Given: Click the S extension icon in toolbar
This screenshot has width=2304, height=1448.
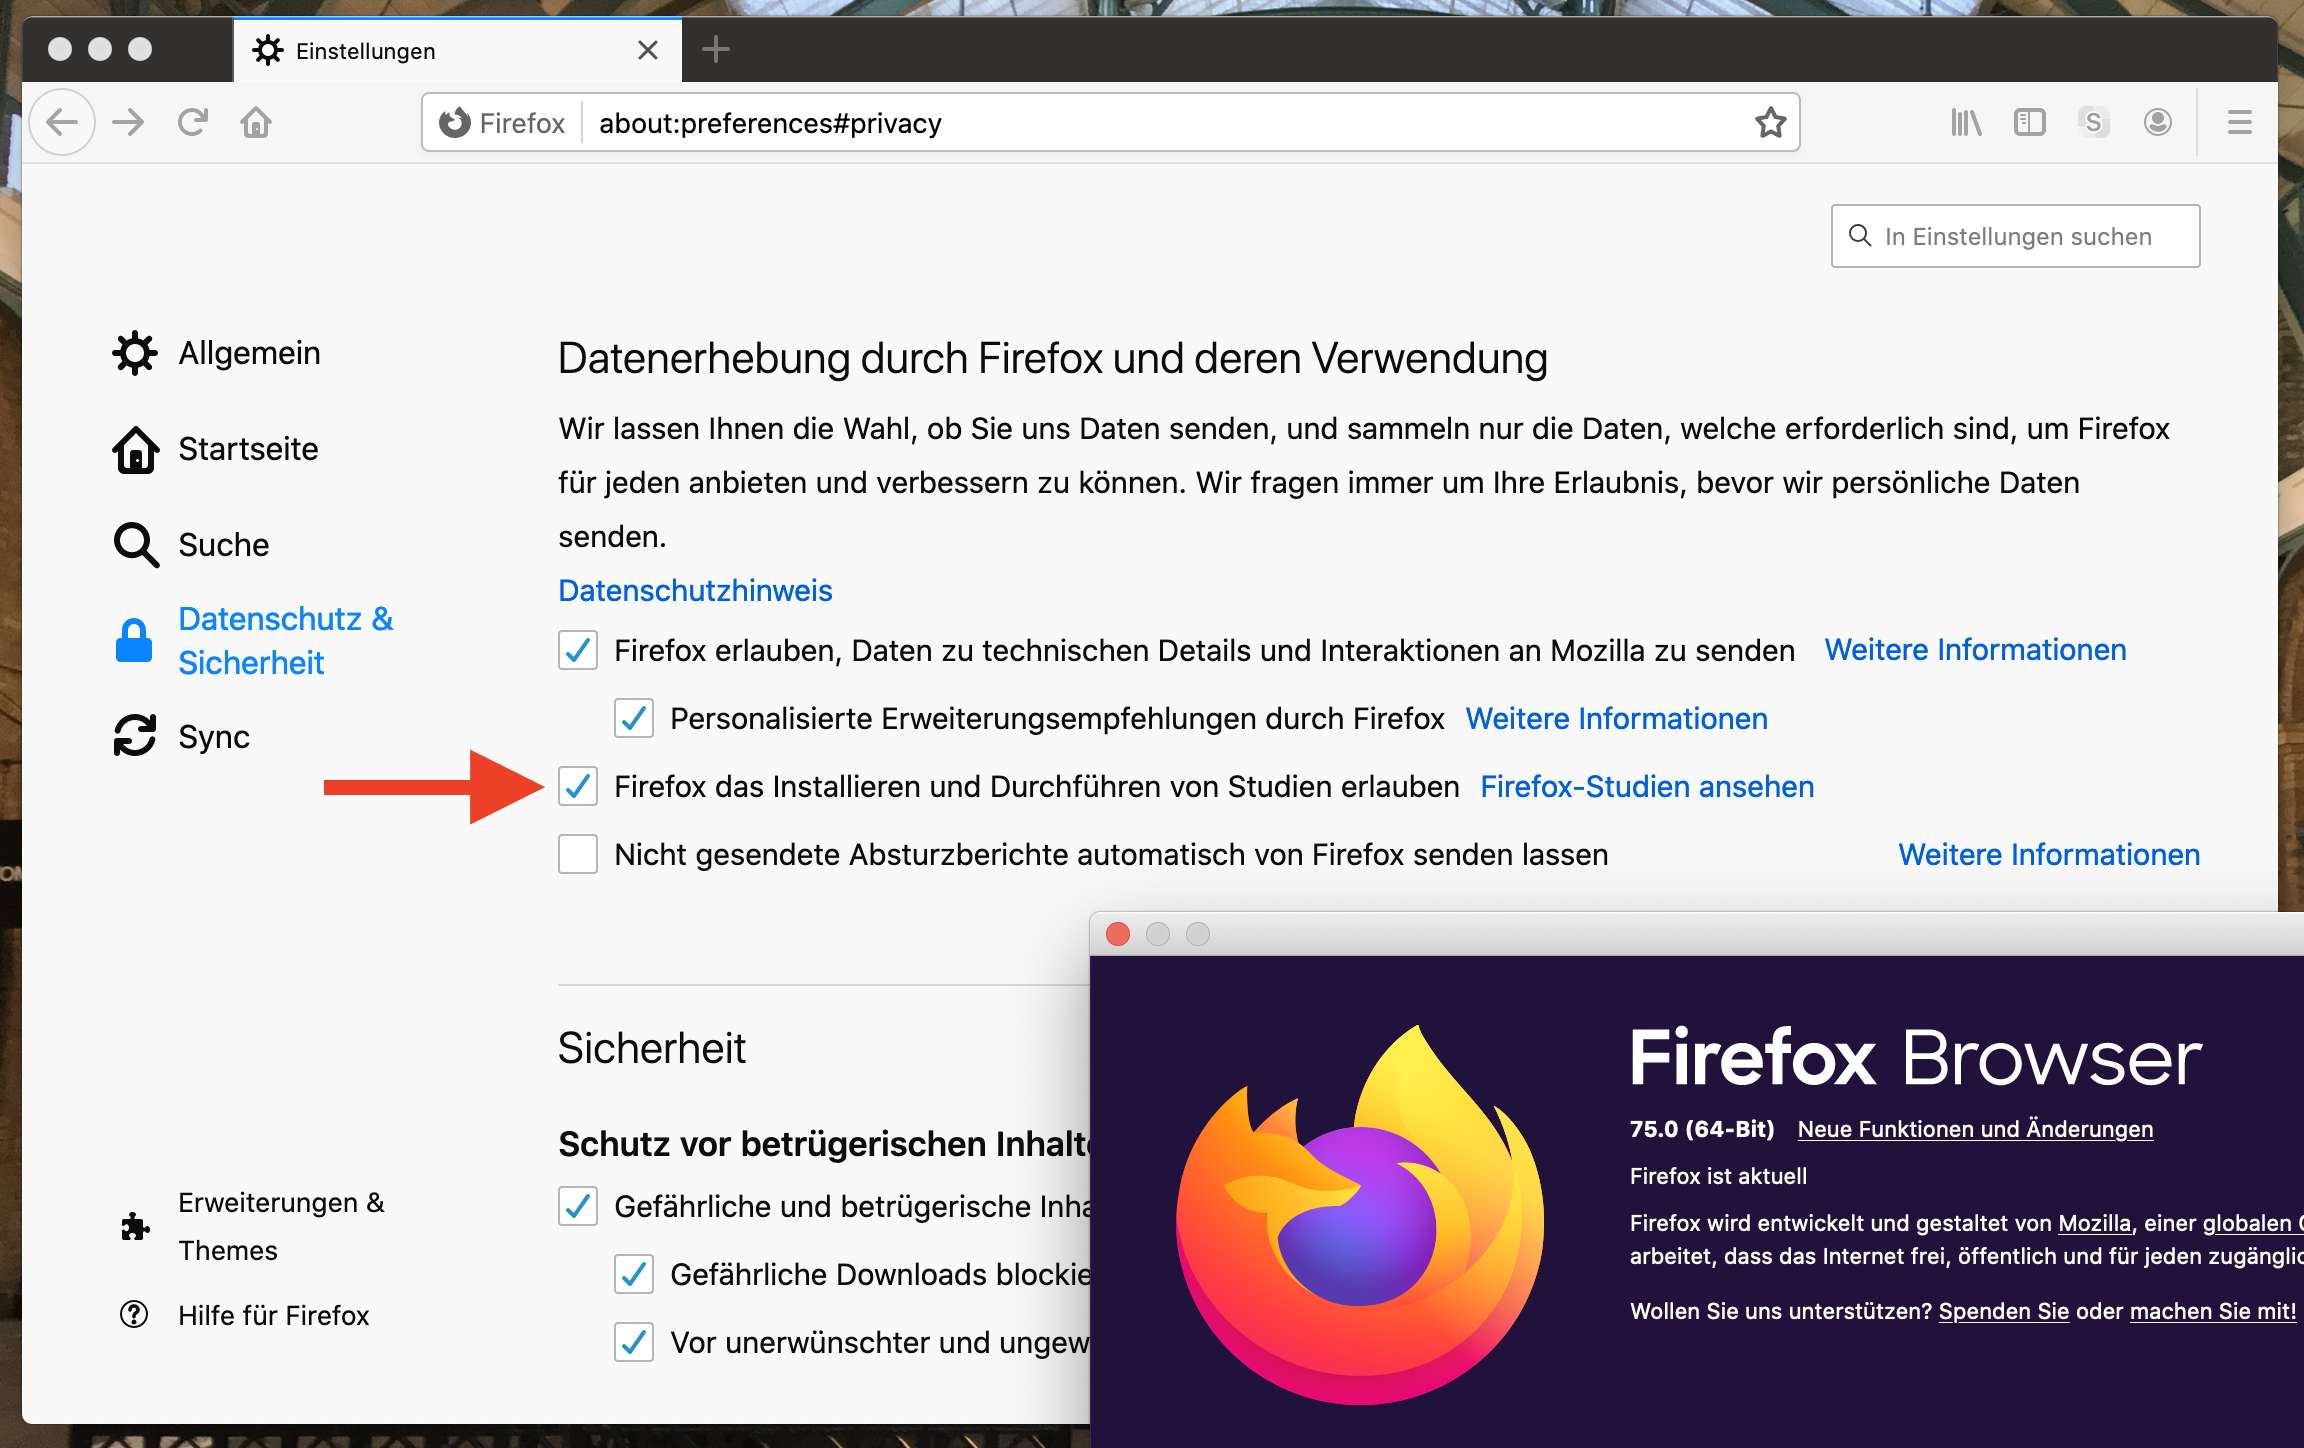Looking at the screenshot, I should pyautogui.click(x=2093, y=122).
